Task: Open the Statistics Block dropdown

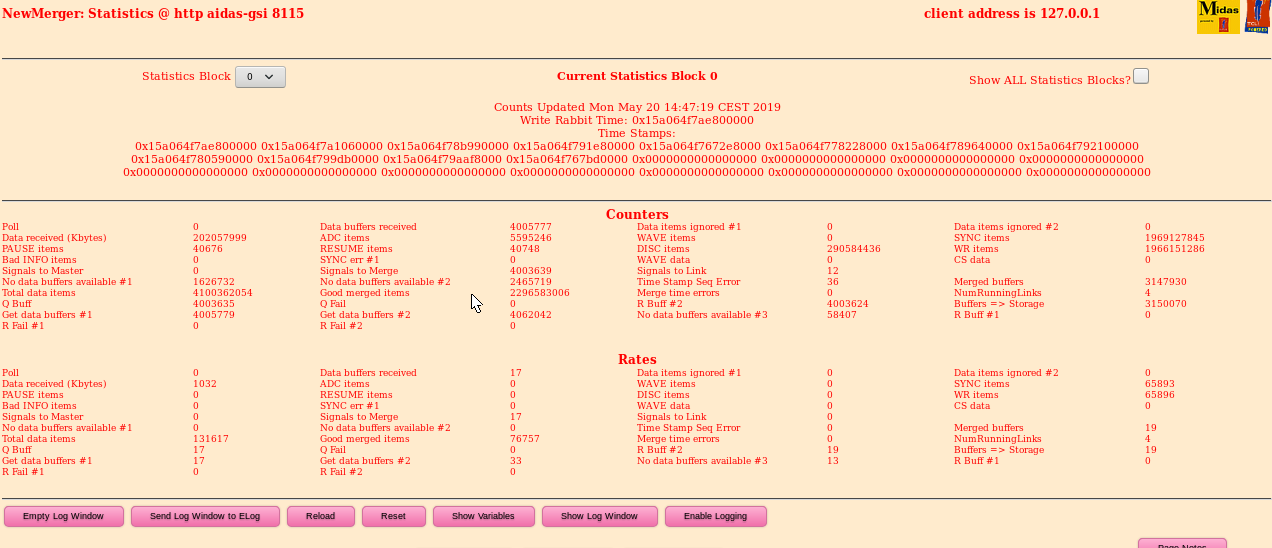Action: coord(260,77)
